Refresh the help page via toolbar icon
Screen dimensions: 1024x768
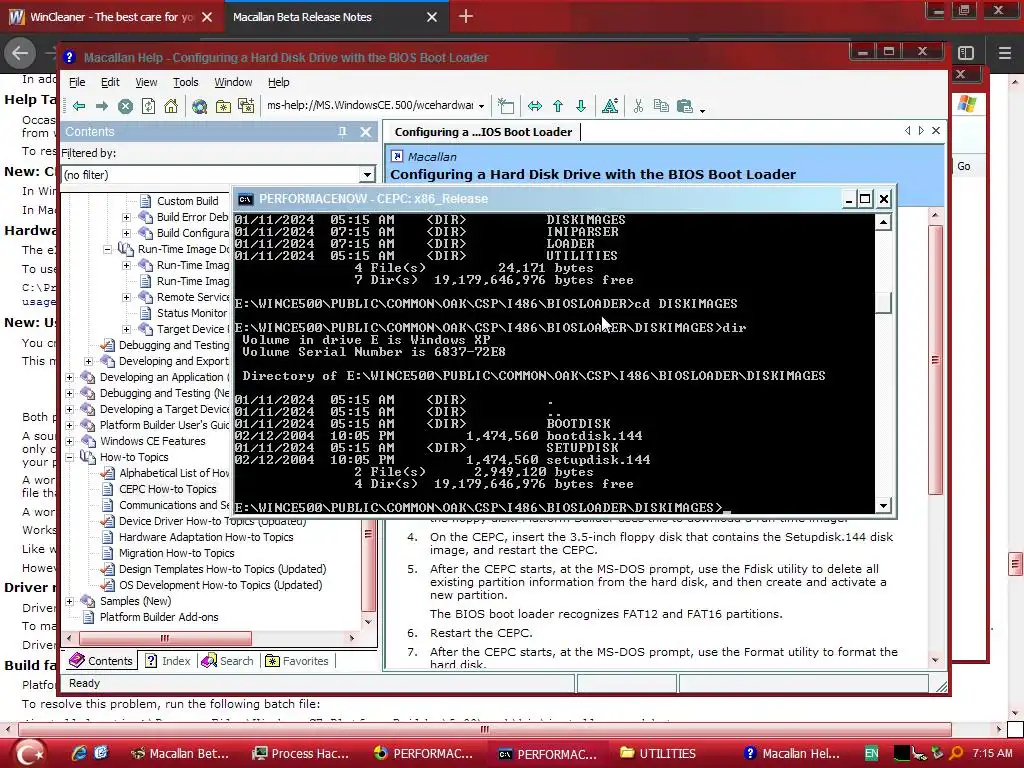coord(148,106)
